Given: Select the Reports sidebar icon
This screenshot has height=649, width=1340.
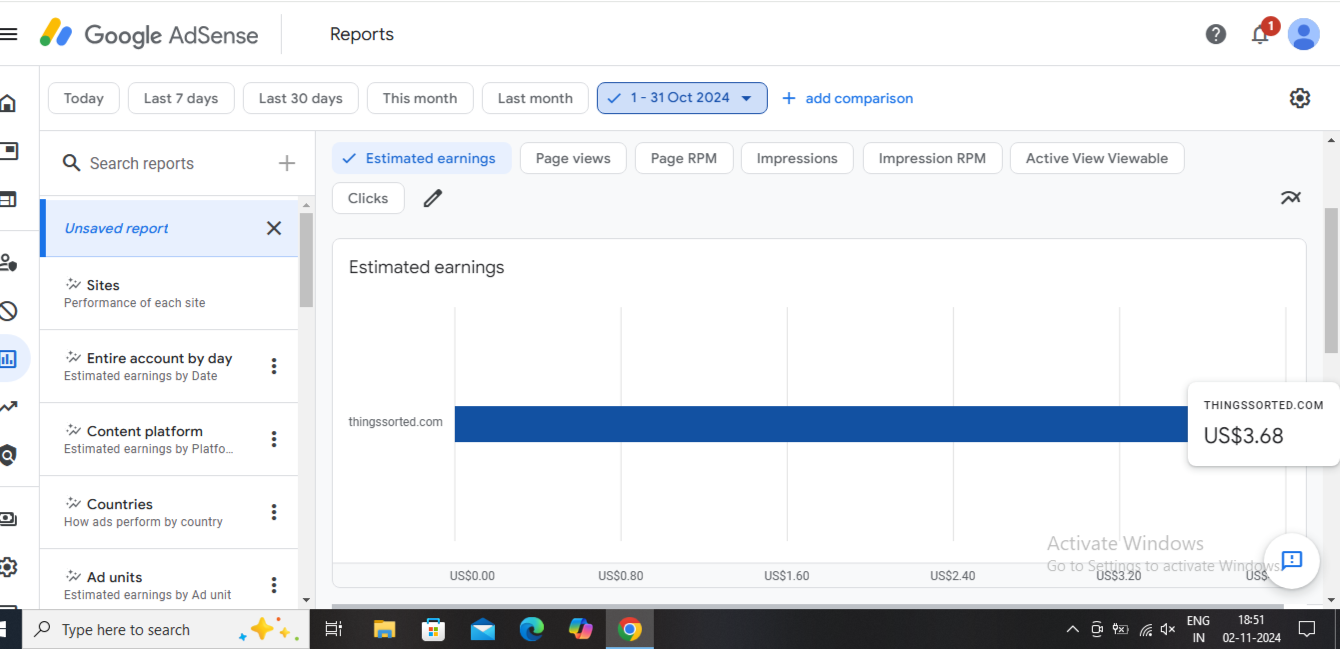Looking at the screenshot, I should [x=8, y=358].
